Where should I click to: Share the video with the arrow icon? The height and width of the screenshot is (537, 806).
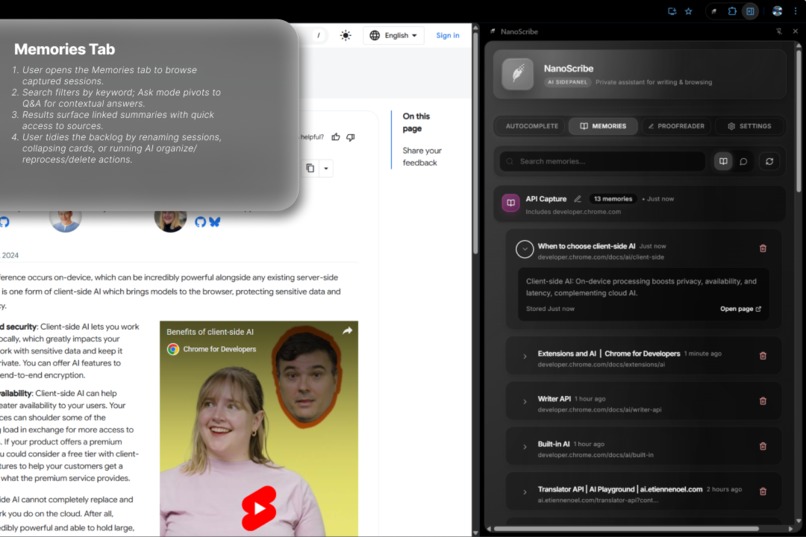coord(347,331)
